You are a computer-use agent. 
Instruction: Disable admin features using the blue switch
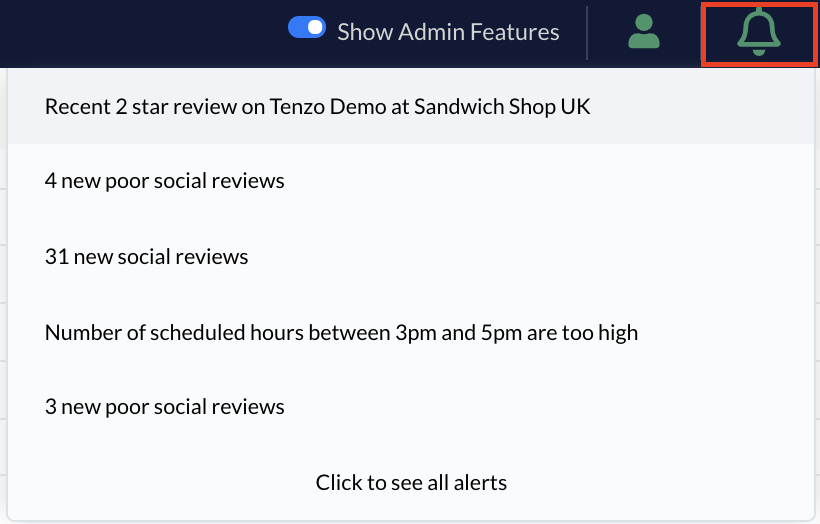(x=307, y=27)
